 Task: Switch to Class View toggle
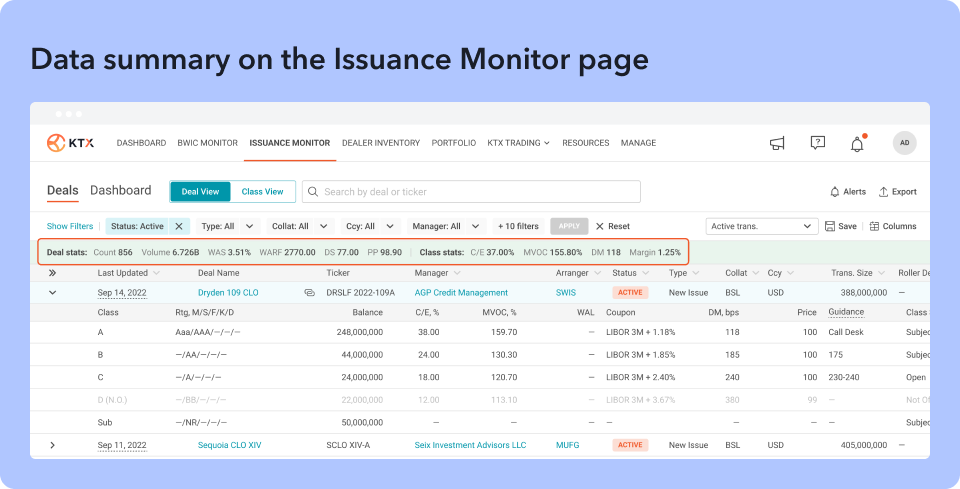point(262,192)
